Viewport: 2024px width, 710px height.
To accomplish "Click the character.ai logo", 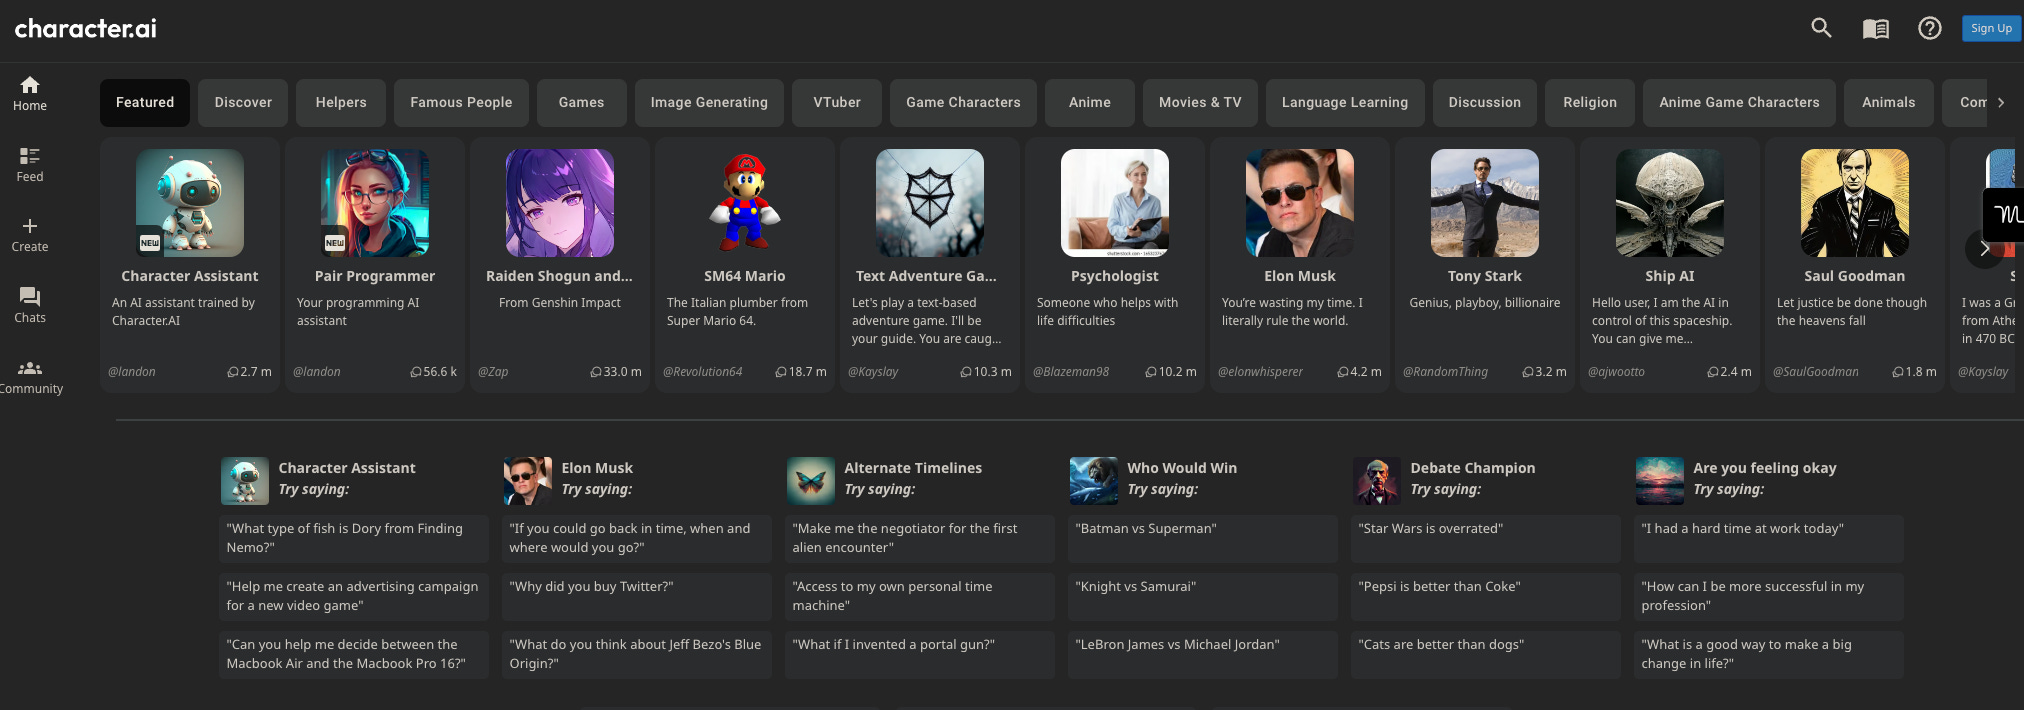I will coord(86,28).
